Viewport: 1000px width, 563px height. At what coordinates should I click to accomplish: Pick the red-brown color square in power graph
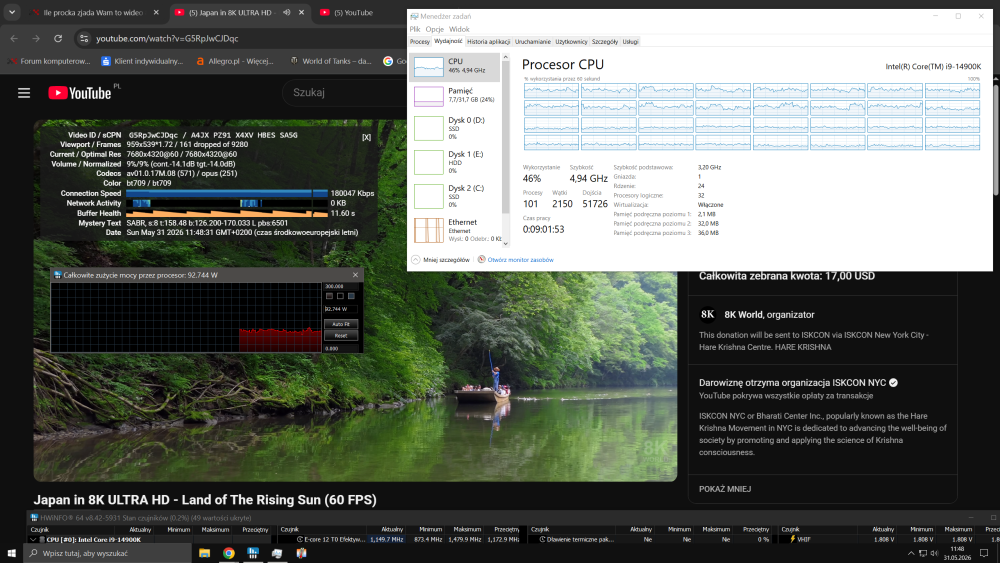(x=329, y=296)
